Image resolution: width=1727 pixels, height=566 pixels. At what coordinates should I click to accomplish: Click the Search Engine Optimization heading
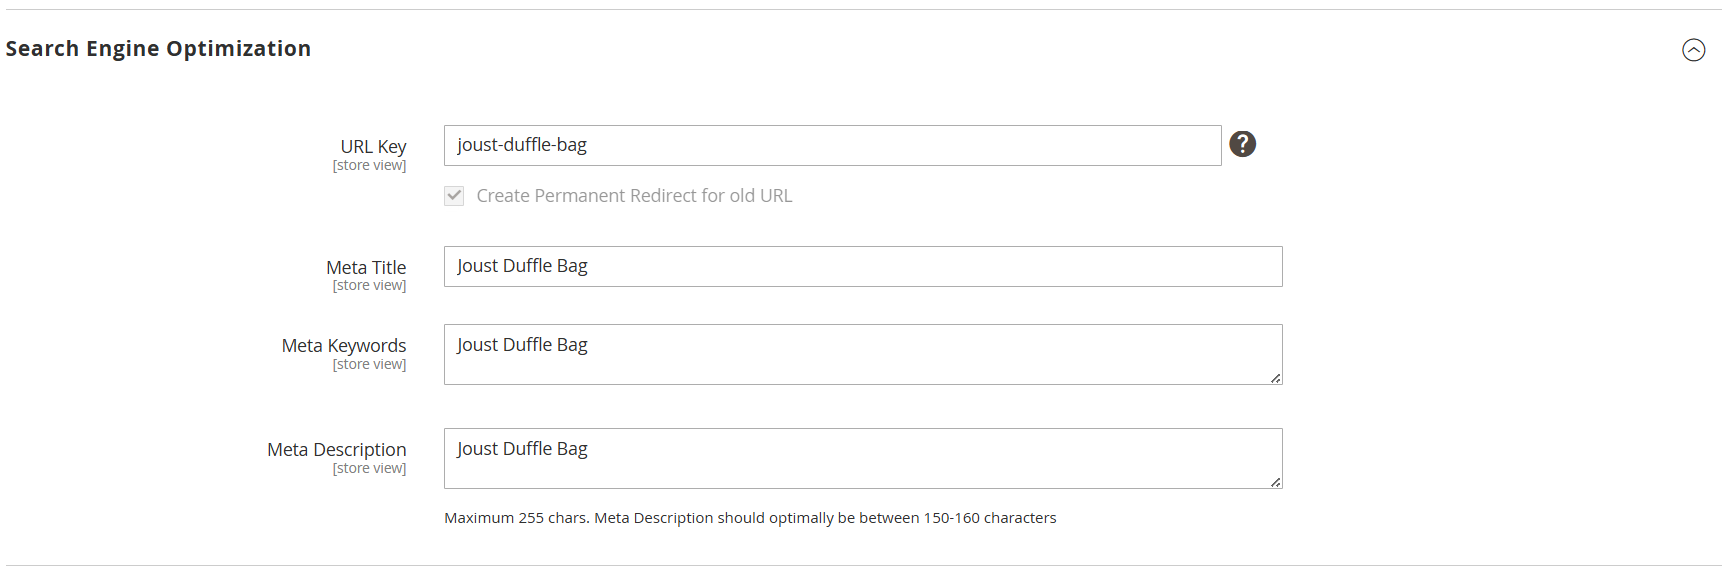[158, 49]
